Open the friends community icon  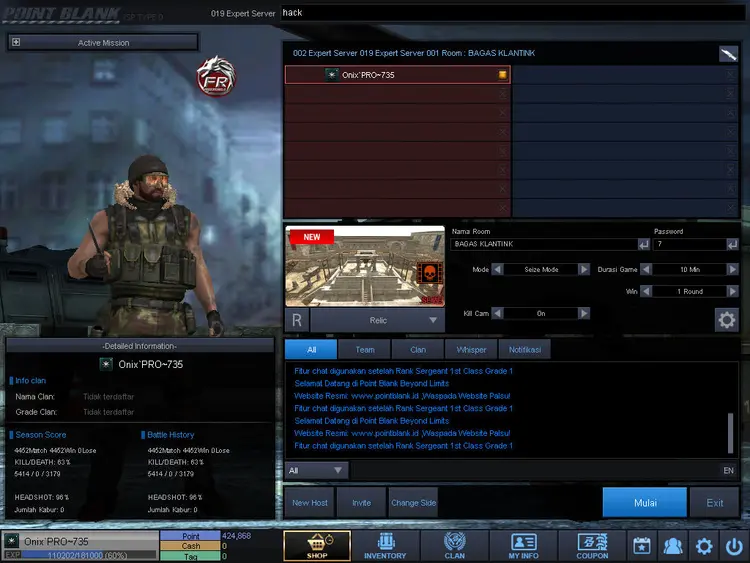(673, 546)
